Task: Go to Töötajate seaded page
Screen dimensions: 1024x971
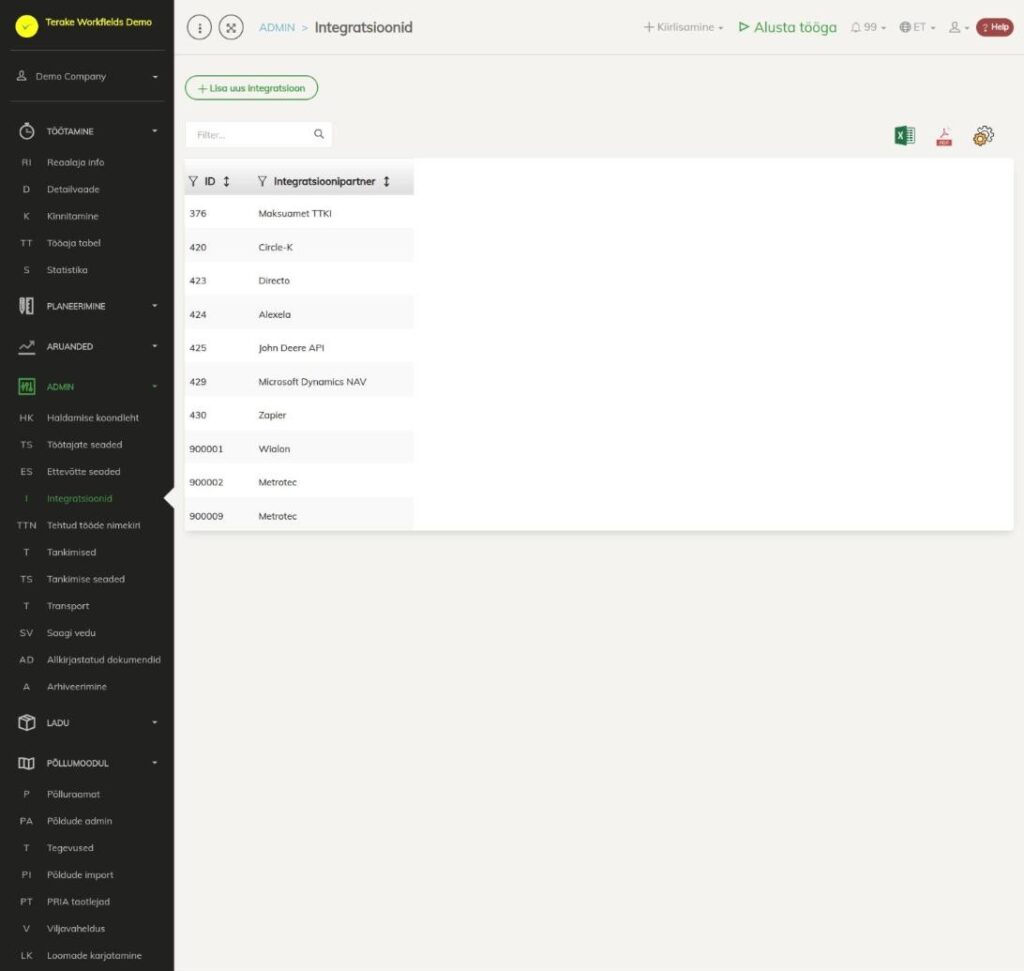Action: [84, 445]
